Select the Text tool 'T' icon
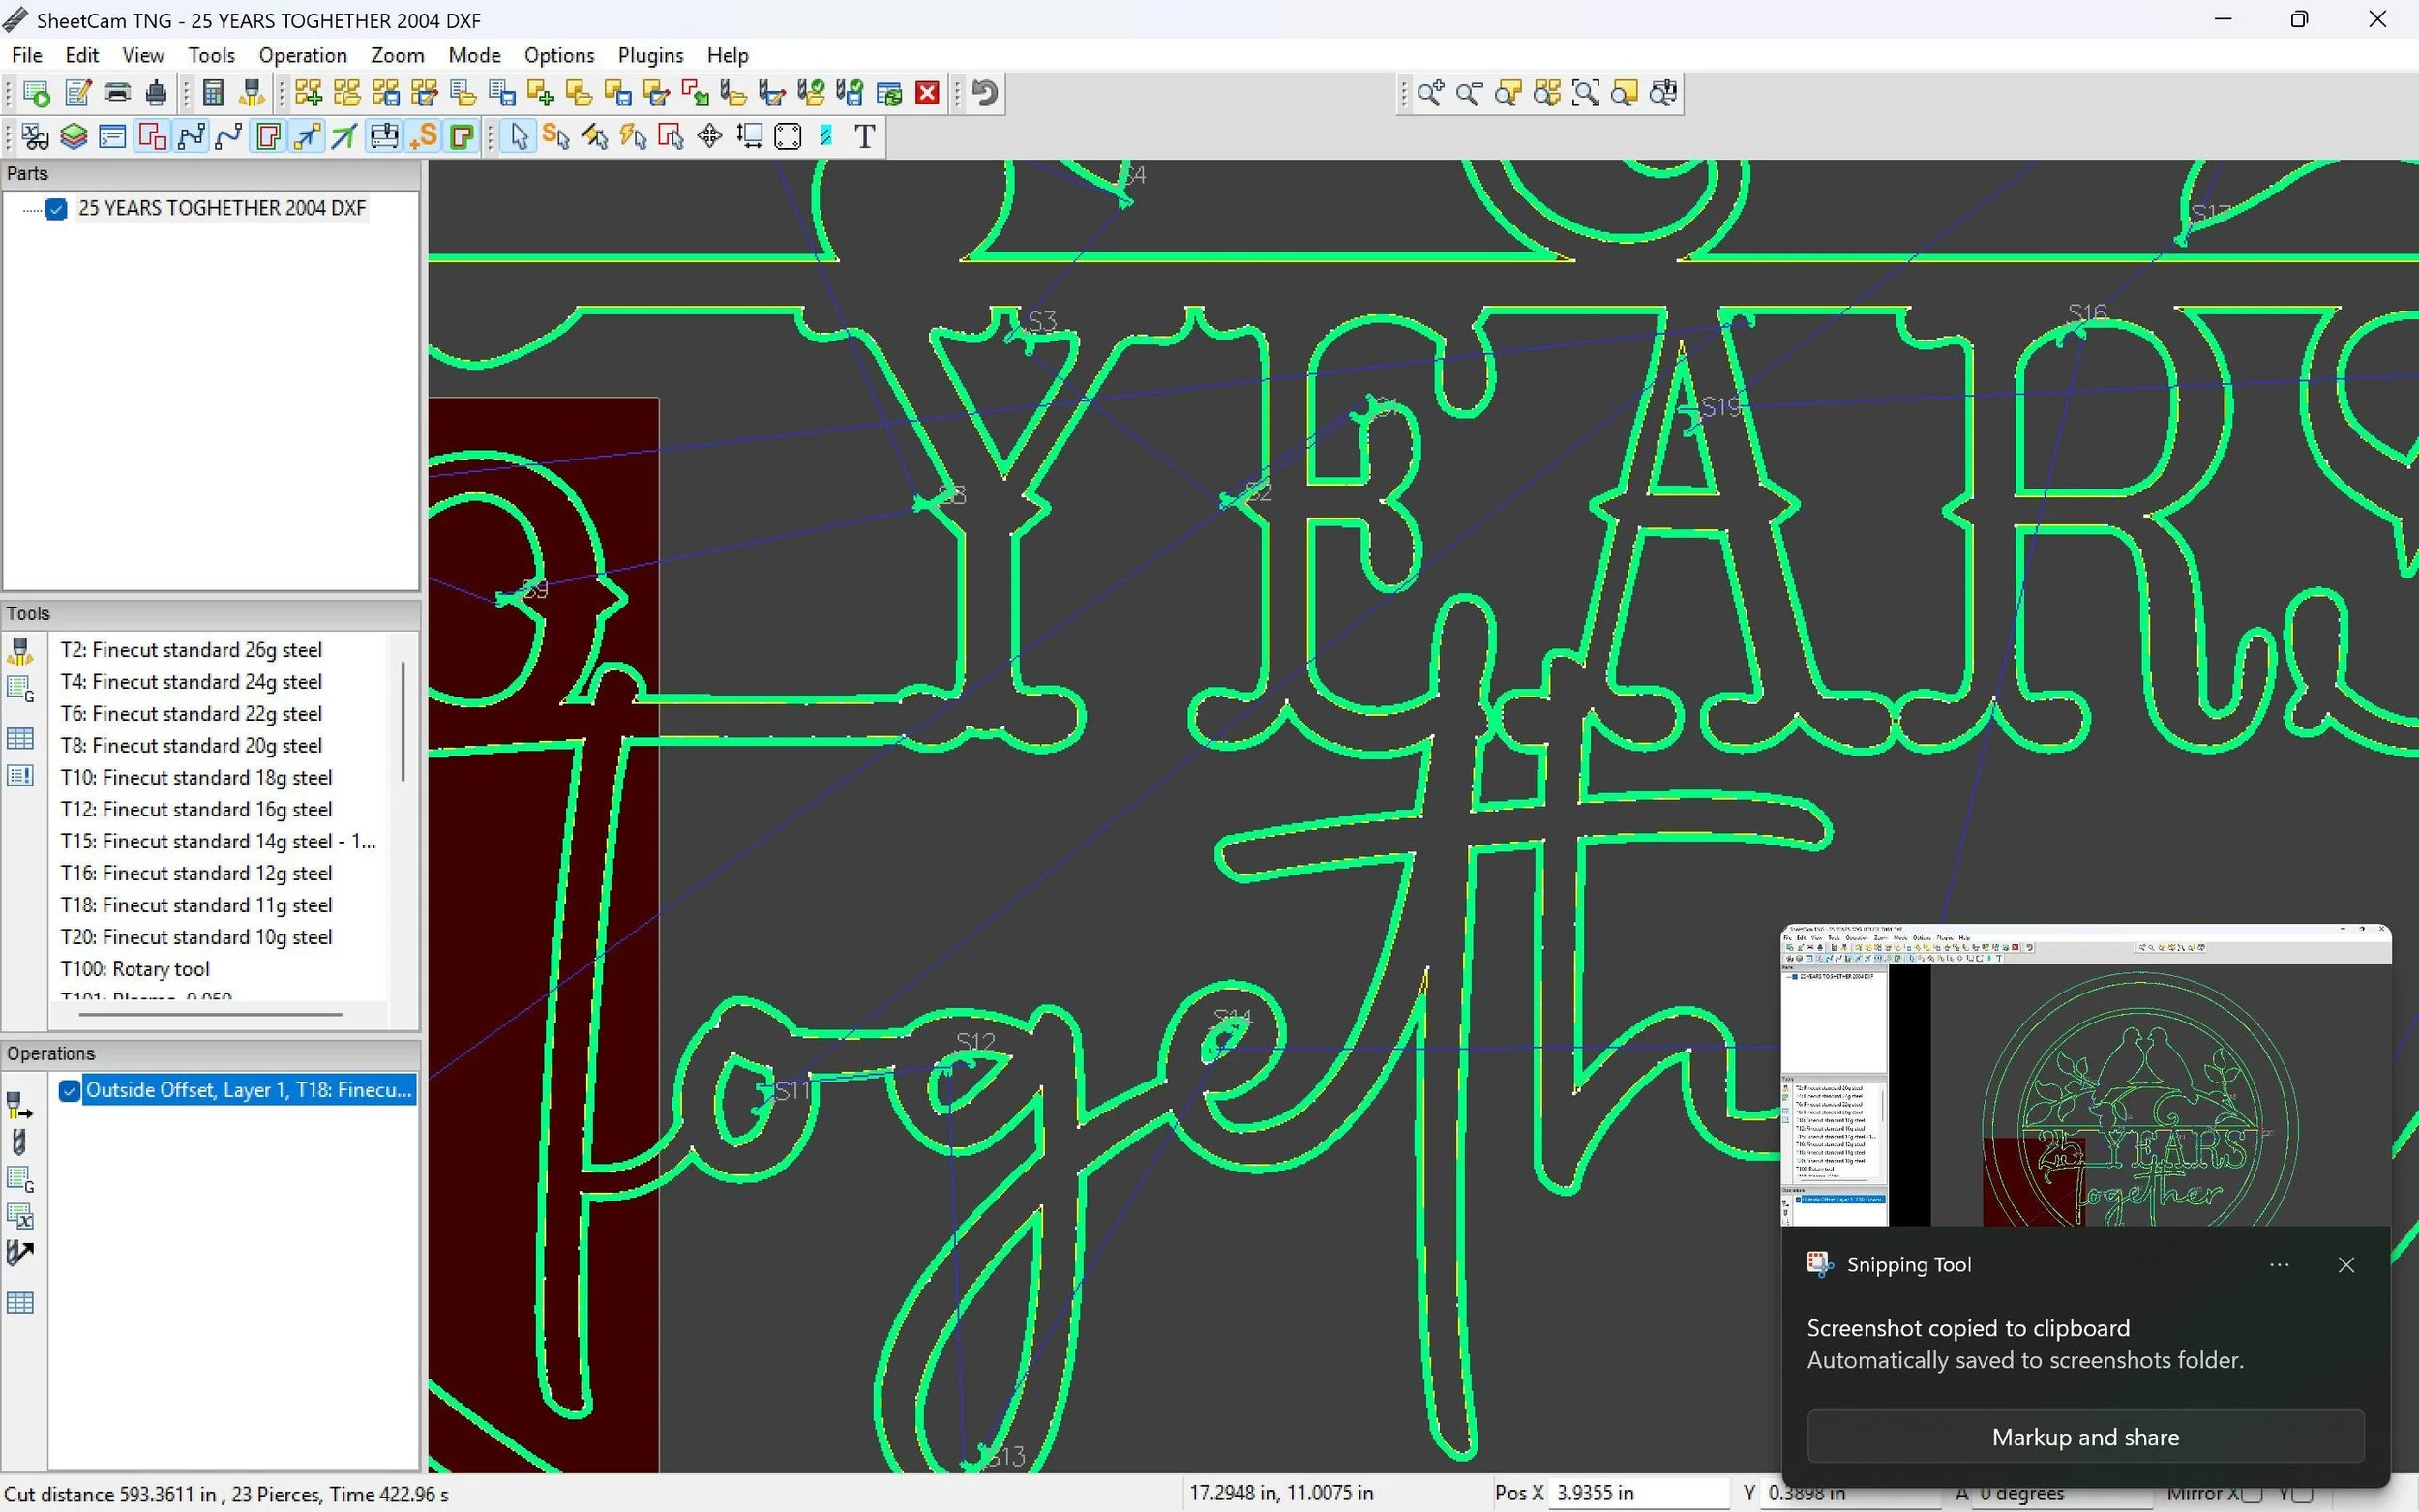This screenshot has width=2419, height=1512. (865, 136)
